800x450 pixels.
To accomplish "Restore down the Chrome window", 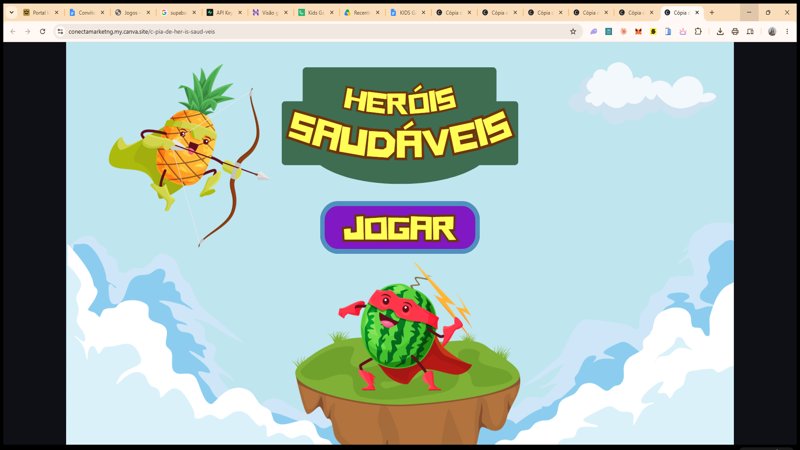I will tap(768, 12).
